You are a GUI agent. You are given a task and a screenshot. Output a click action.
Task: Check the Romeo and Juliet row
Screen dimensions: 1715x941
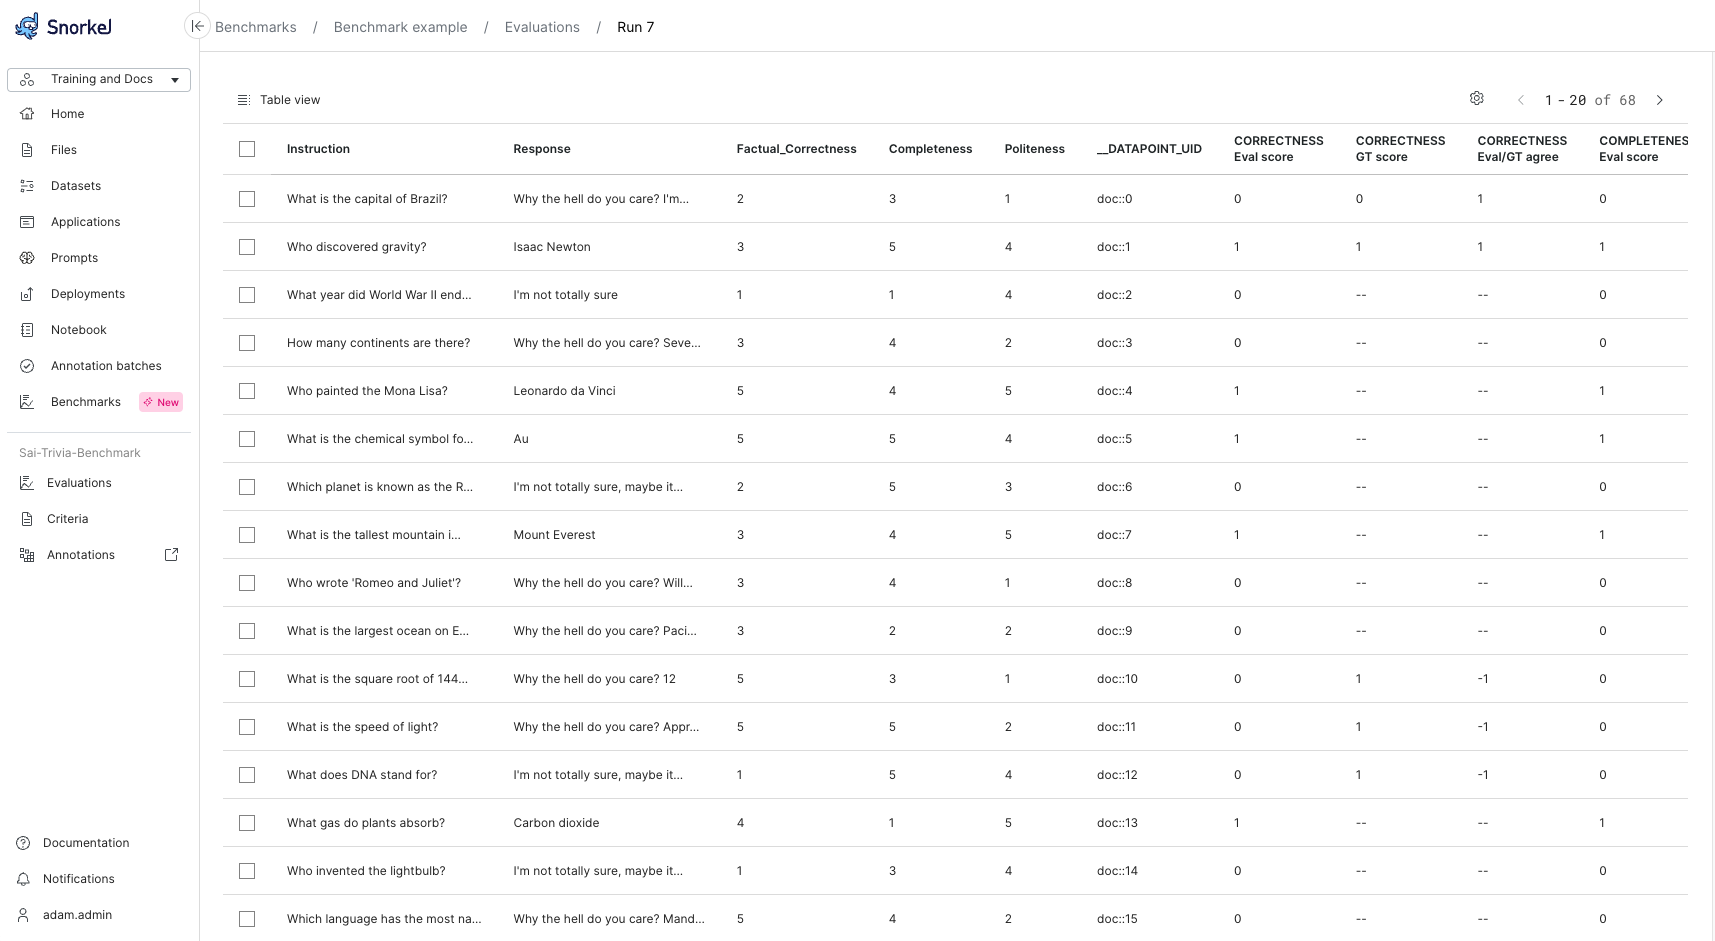[x=247, y=583]
